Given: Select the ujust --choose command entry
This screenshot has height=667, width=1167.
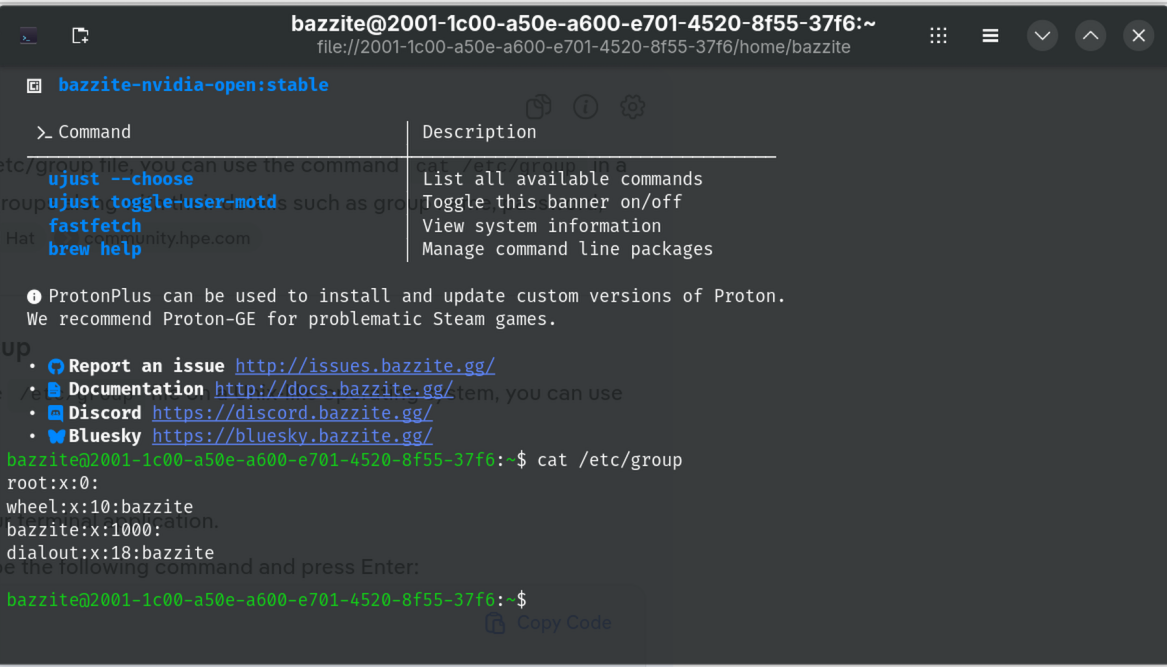Looking at the screenshot, I should (121, 178).
